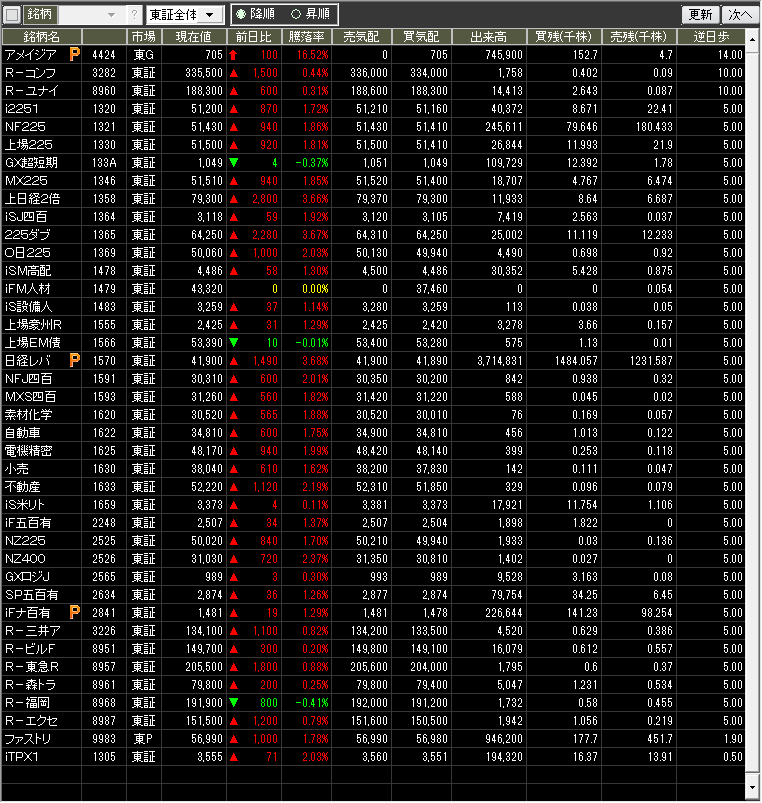Select the 降順 radio button
Image resolution: width=762 pixels, height=803 pixels.
(x=241, y=15)
